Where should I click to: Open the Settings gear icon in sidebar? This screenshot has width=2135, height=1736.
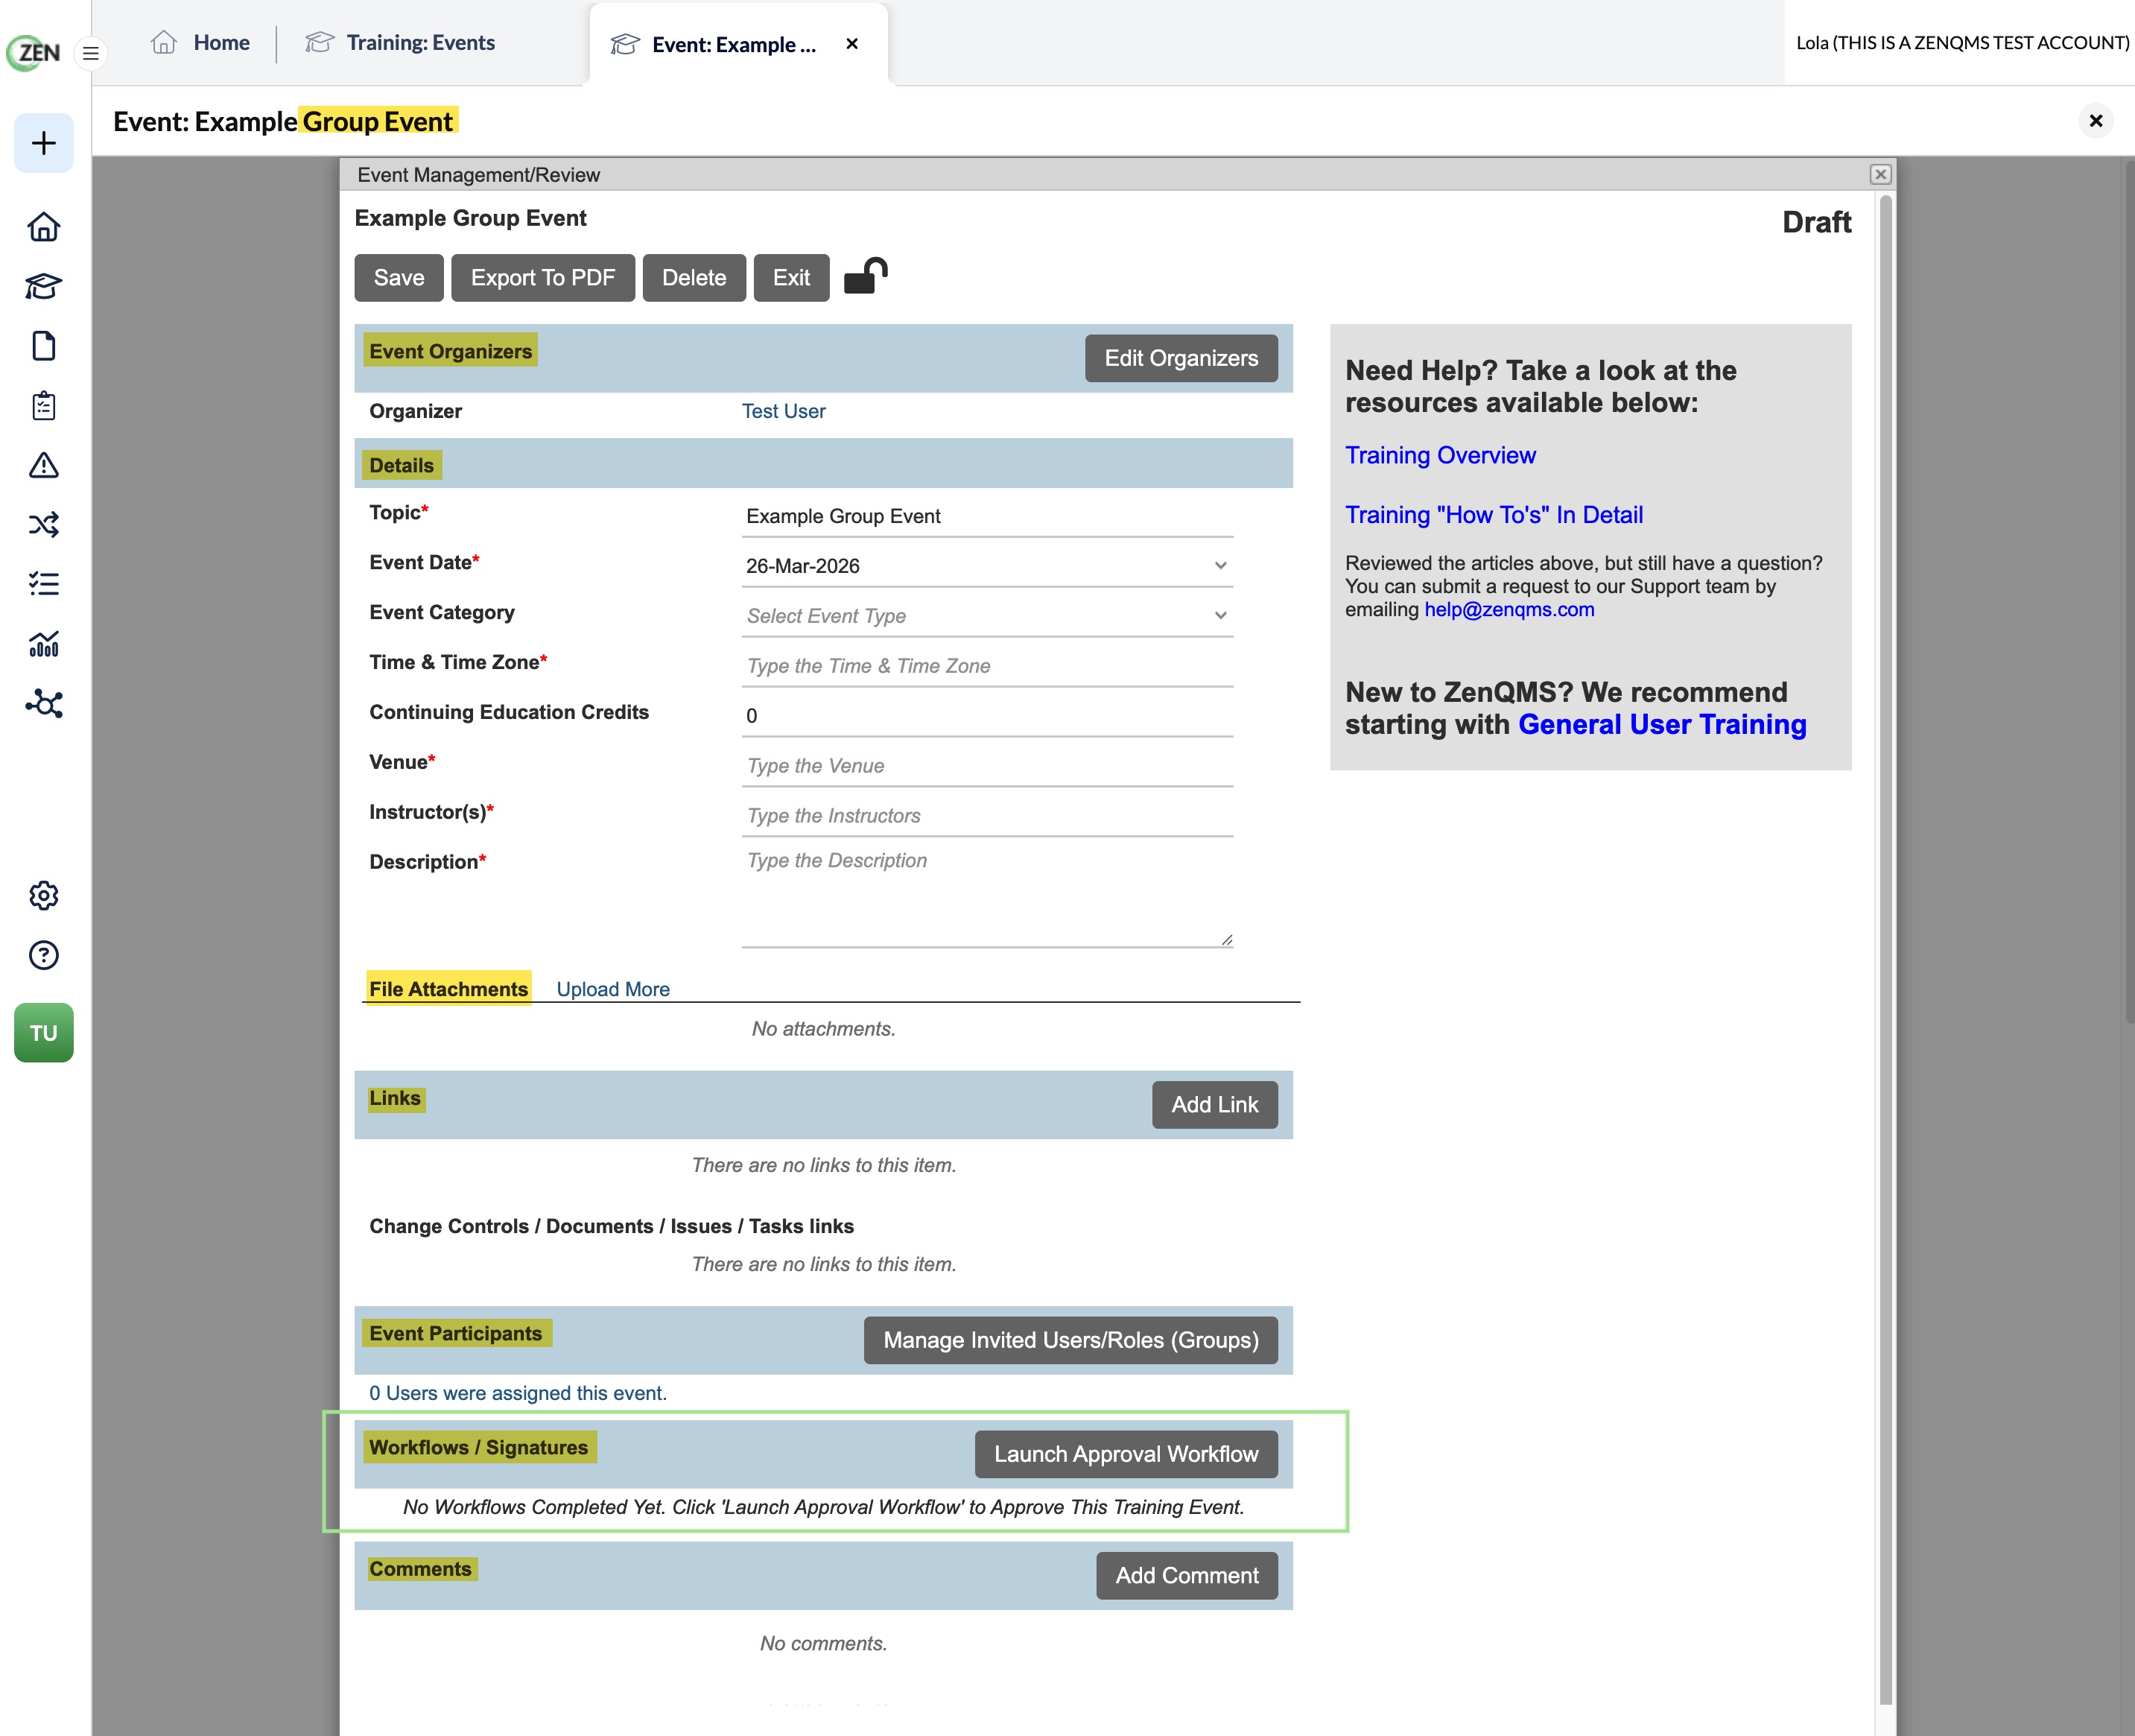[44, 896]
